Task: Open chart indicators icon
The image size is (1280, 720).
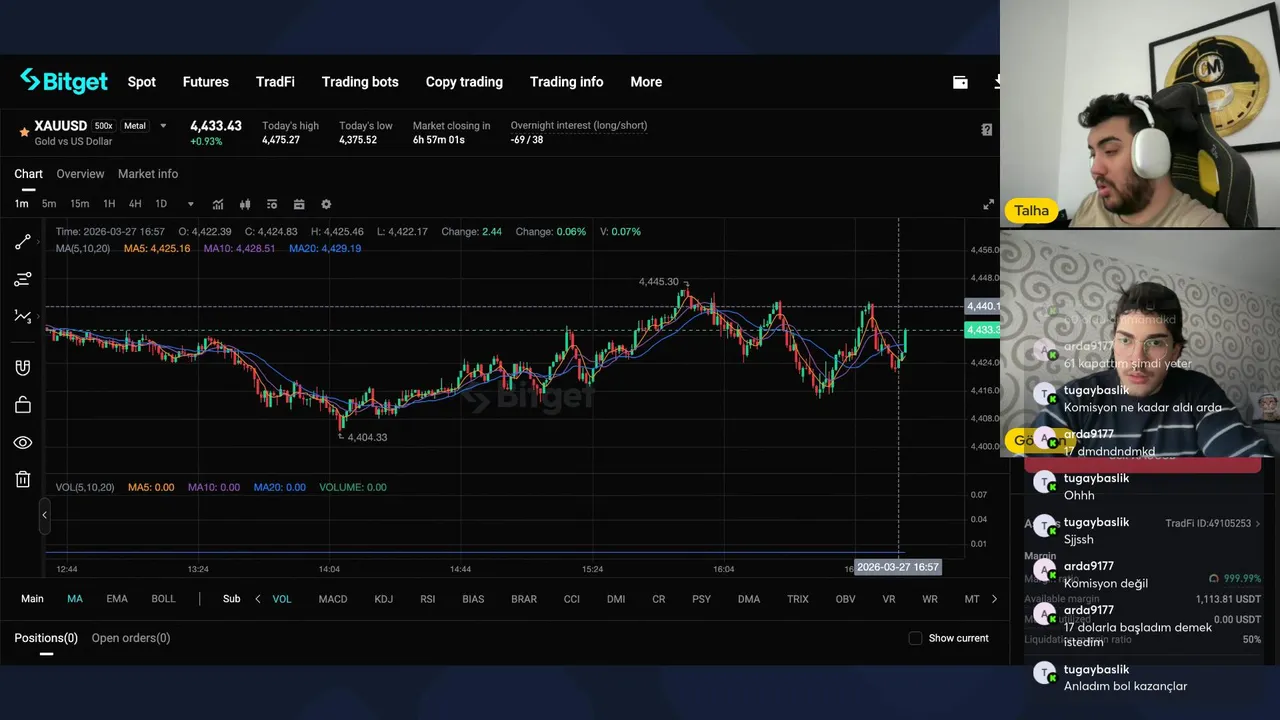Action: coord(218,204)
